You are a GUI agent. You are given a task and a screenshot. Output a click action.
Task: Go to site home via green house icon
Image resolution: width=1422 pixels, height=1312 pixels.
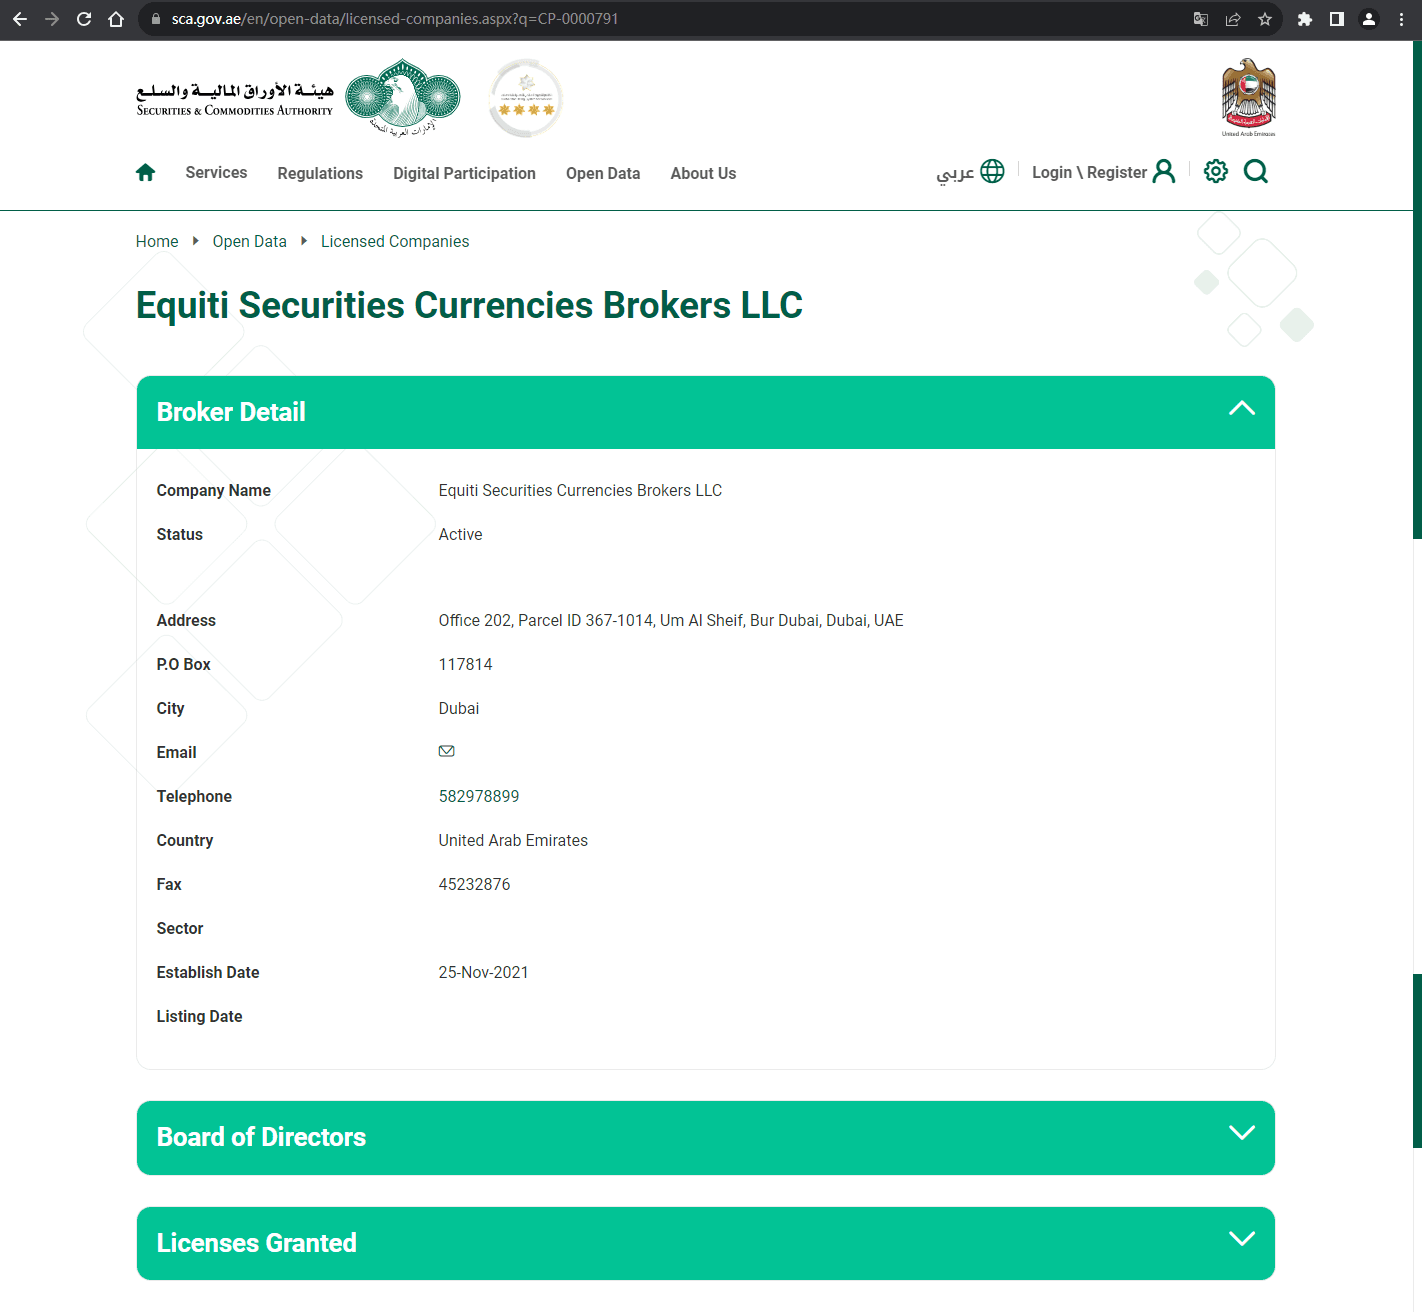click(x=146, y=172)
